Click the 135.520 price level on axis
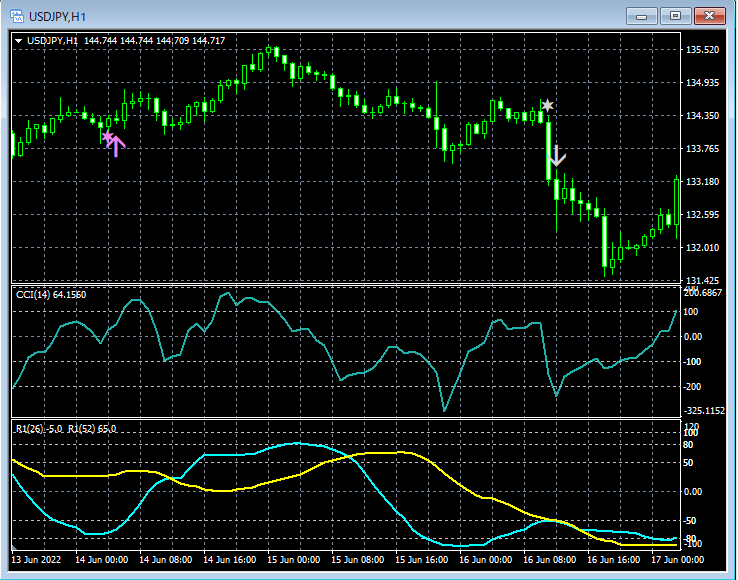This screenshot has height=580, width=738. coord(700,50)
